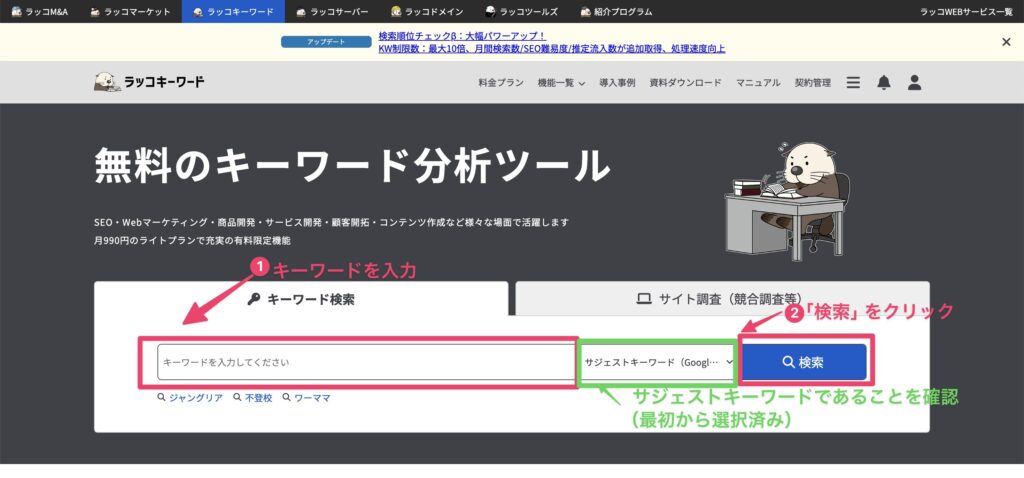
Task: Open the user account icon
Action: click(x=914, y=82)
